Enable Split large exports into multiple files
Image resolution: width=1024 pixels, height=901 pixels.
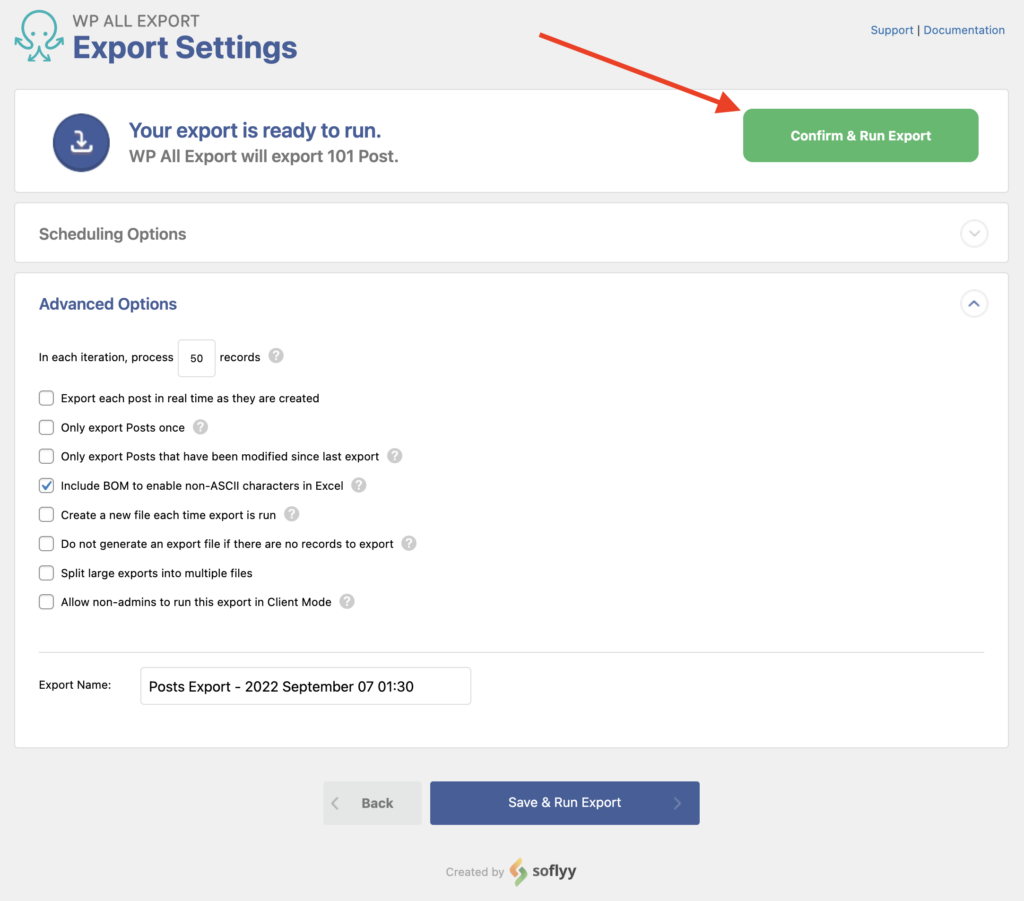click(46, 573)
